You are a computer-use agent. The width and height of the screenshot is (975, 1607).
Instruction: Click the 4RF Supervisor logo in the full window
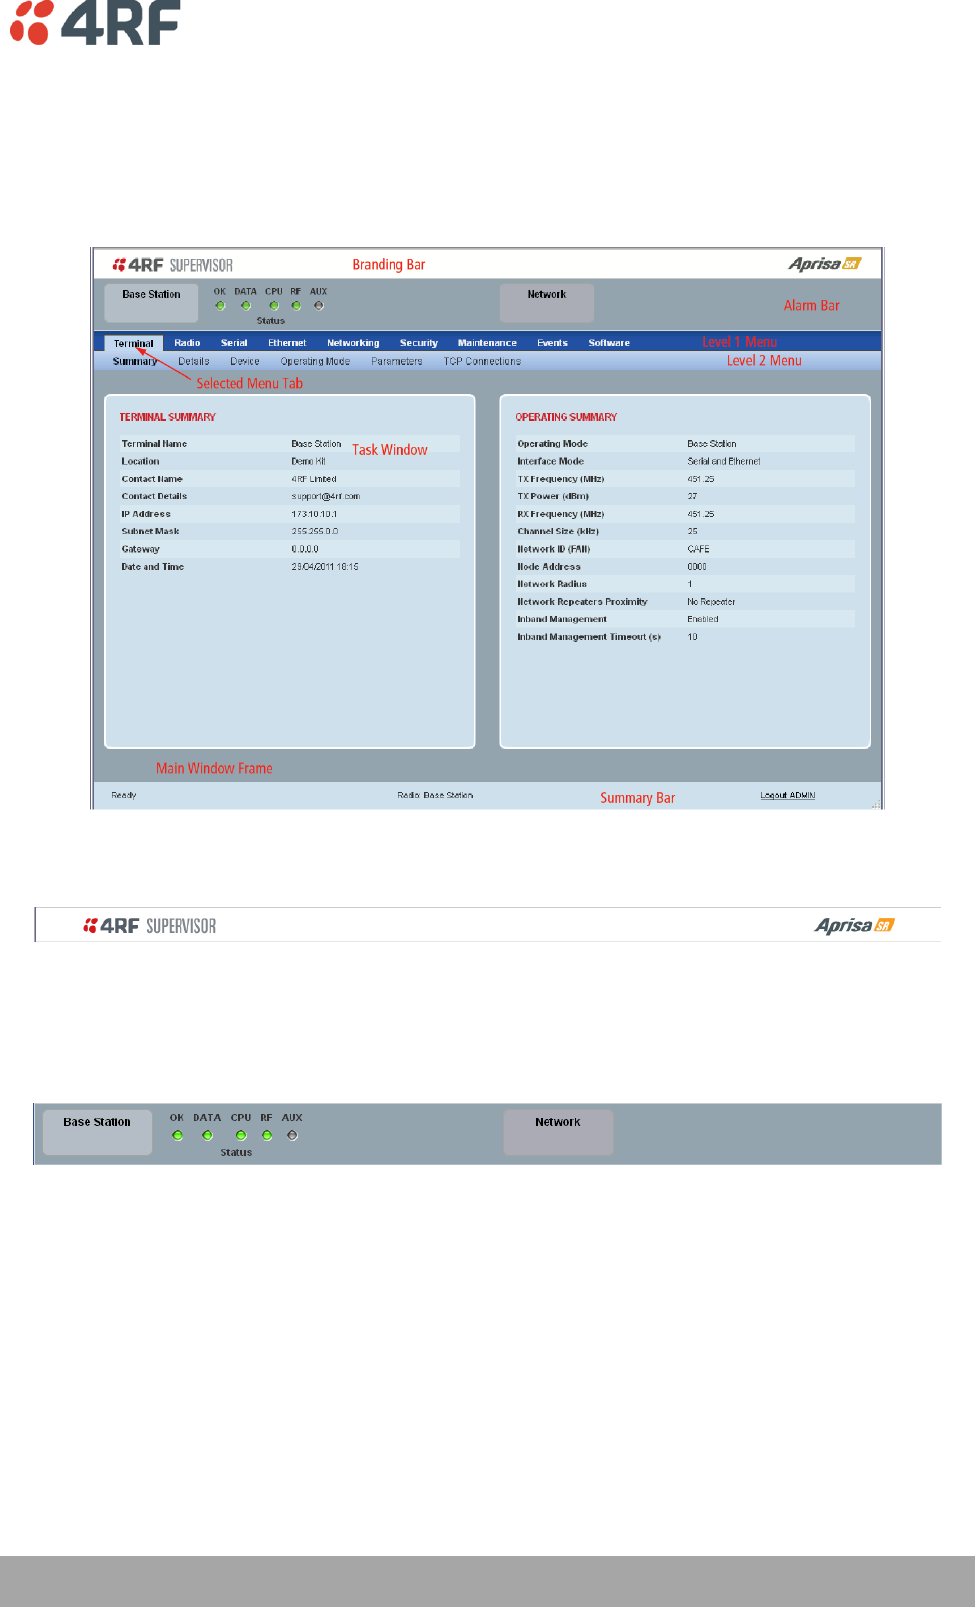[172, 265]
